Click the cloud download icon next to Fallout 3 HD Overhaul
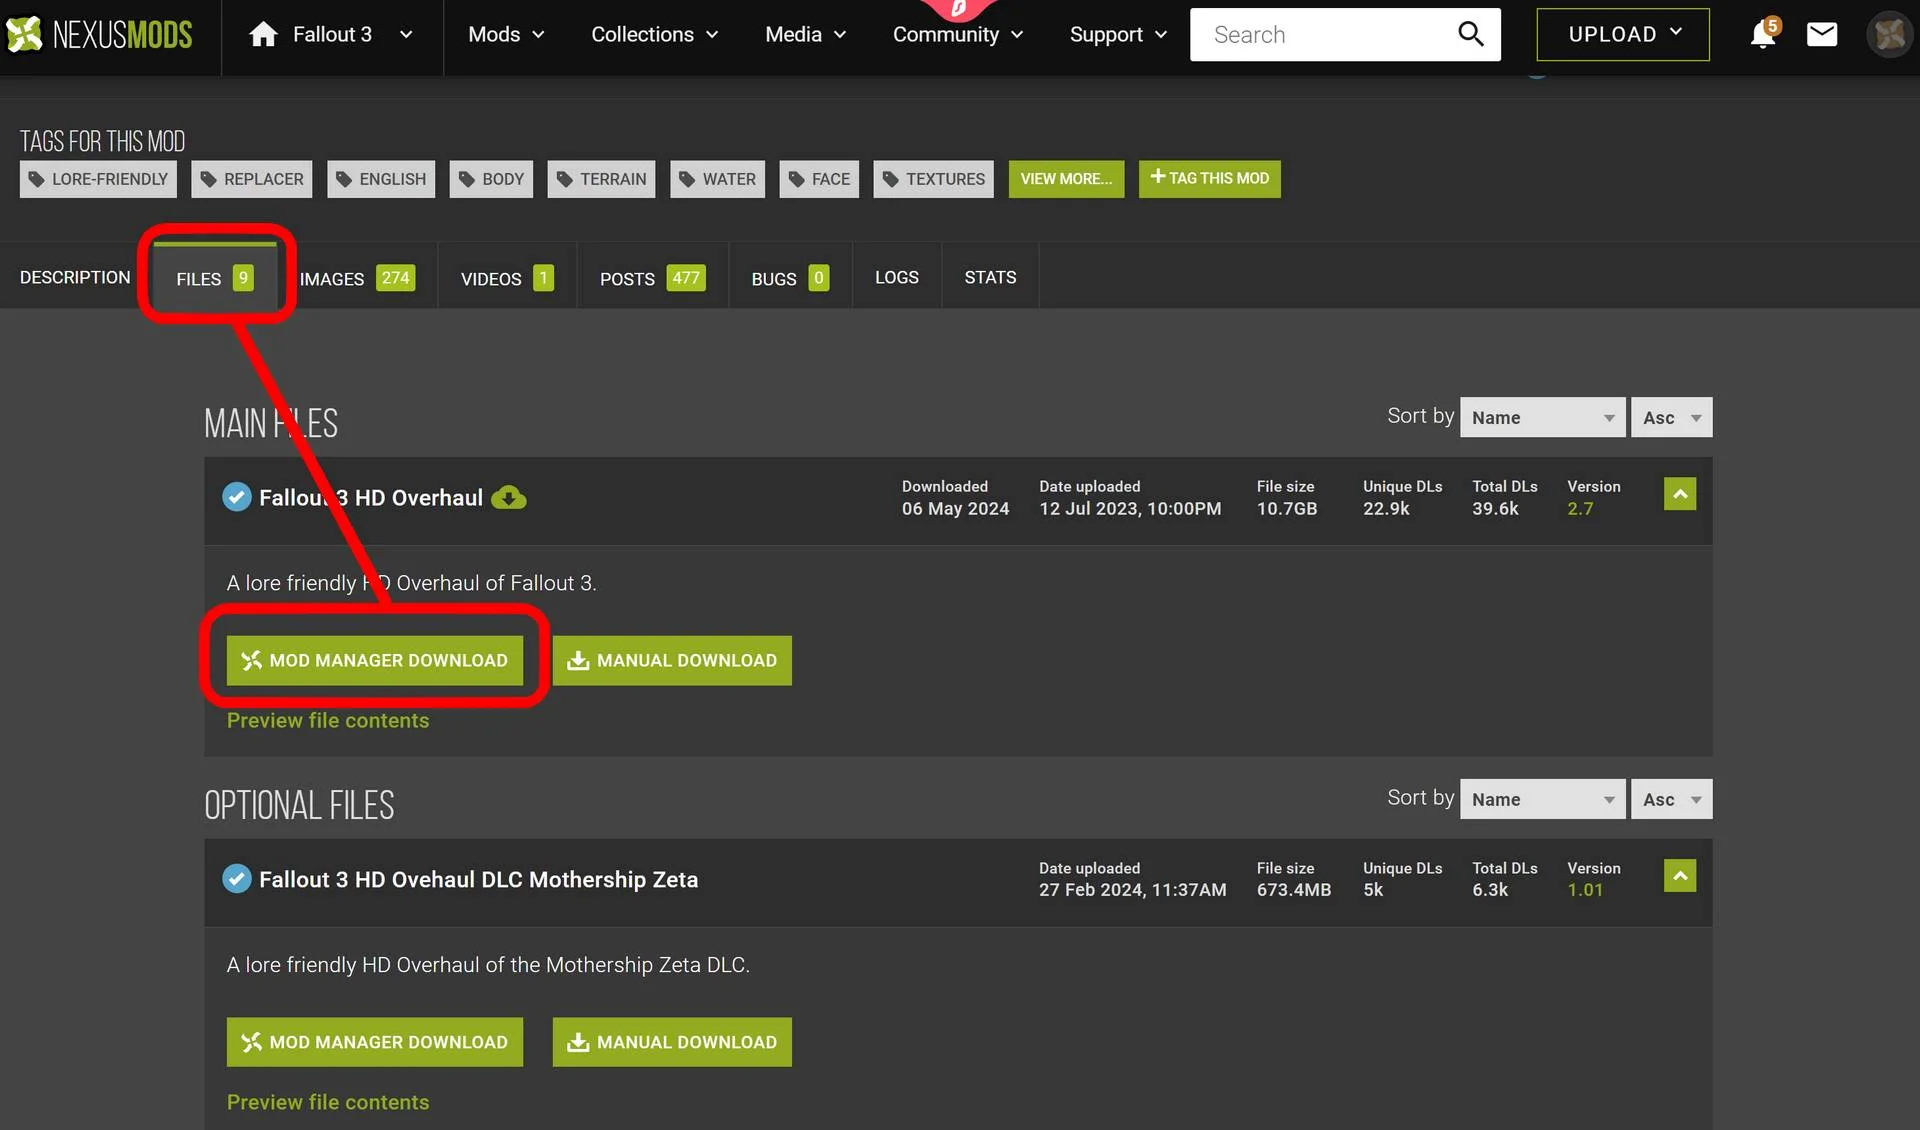 click(x=509, y=497)
